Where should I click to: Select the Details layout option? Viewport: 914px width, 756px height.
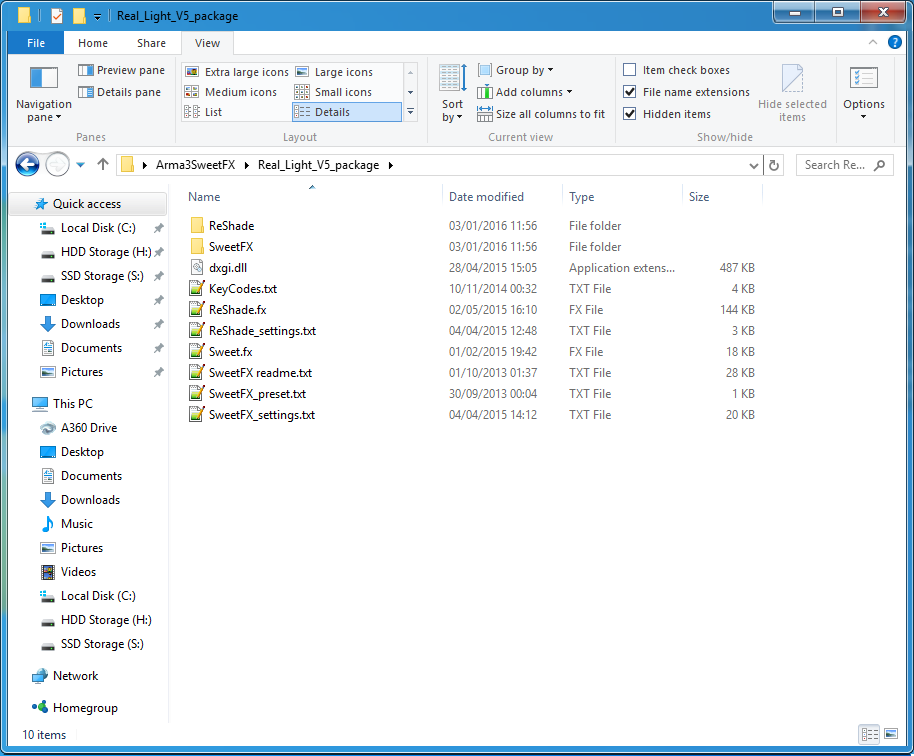tap(347, 112)
